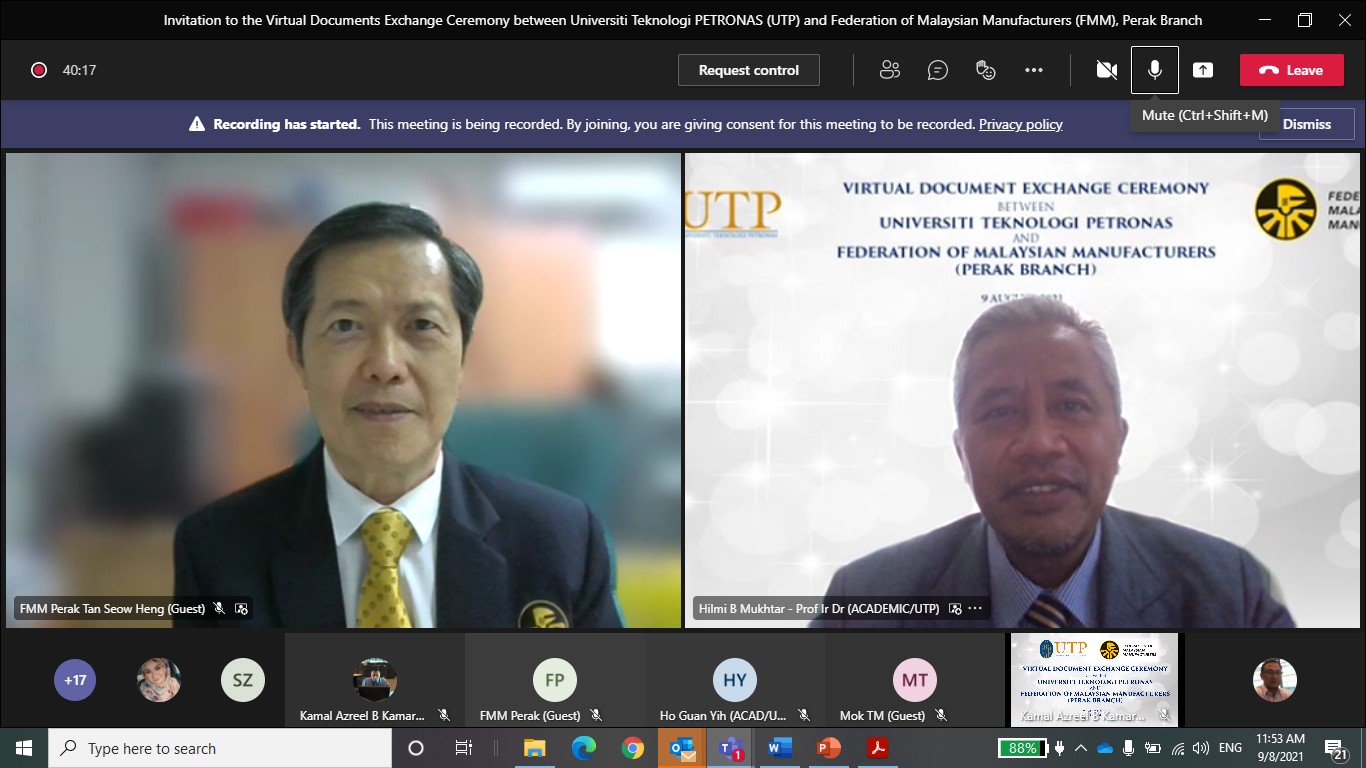Click muted mic on Kamal Azreel avatar tile
The image size is (1366, 768).
(x=444, y=715)
